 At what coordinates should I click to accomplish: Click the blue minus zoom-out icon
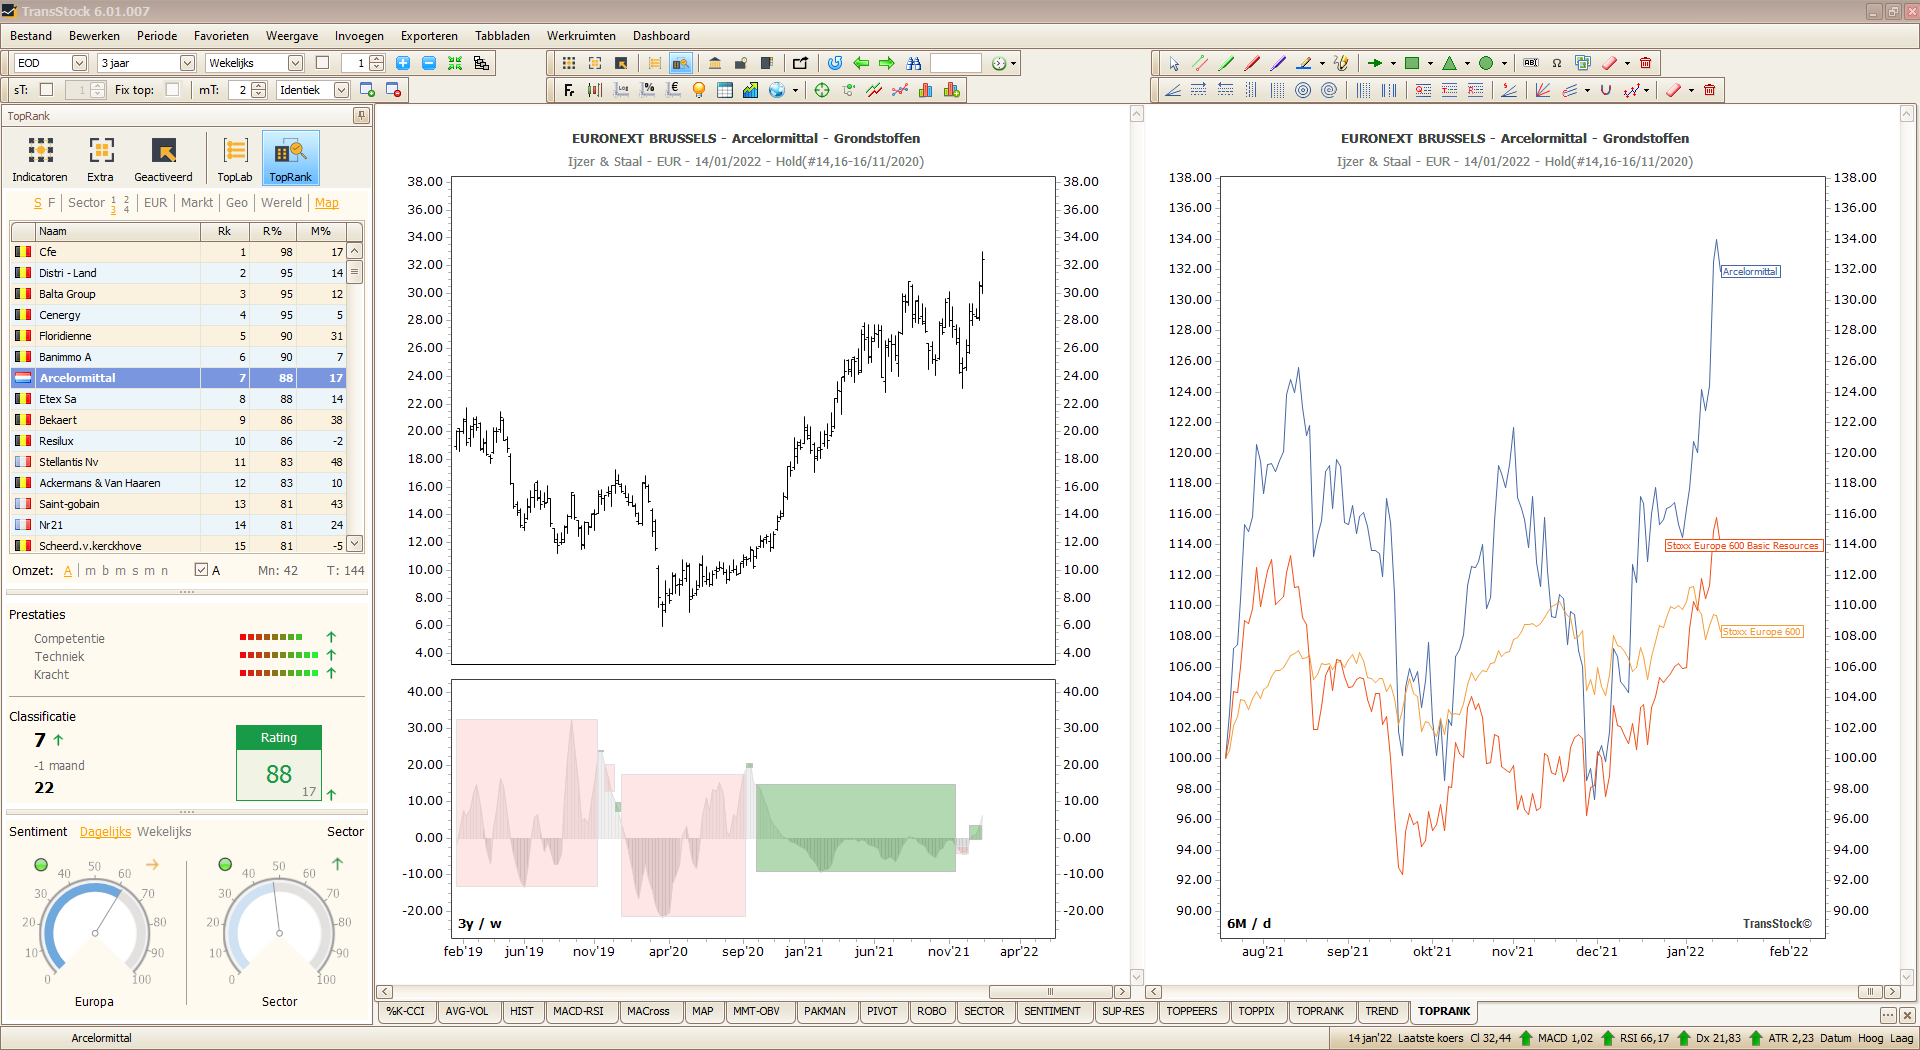pyautogui.click(x=429, y=63)
